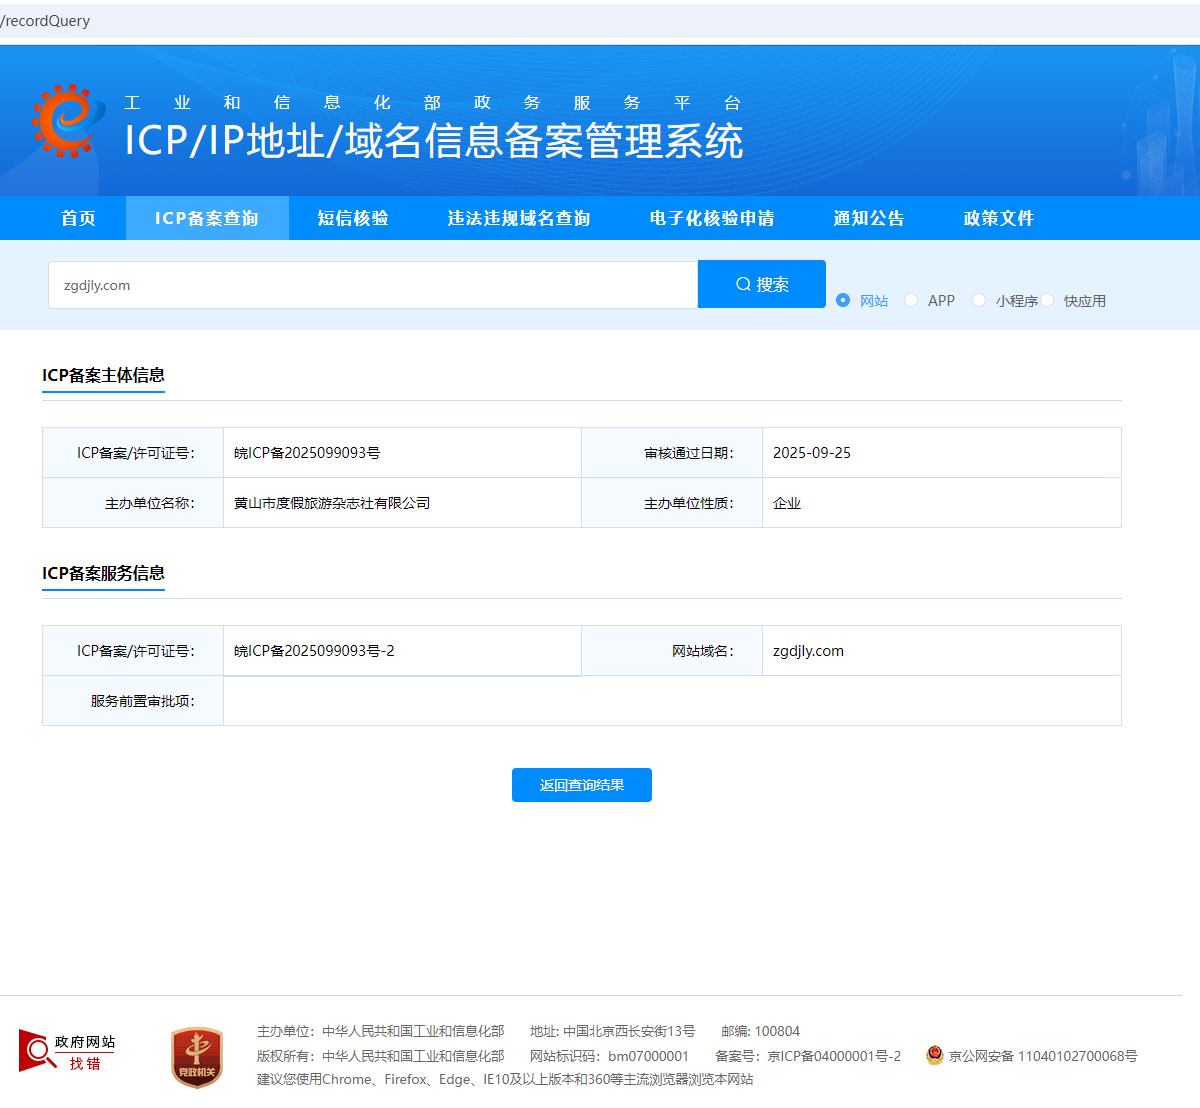This screenshot has width=1200, height=1108.
Task: Click the 党政机关 emblem icon in footer
Action: pyautogui.click(x=196, y=1055)
